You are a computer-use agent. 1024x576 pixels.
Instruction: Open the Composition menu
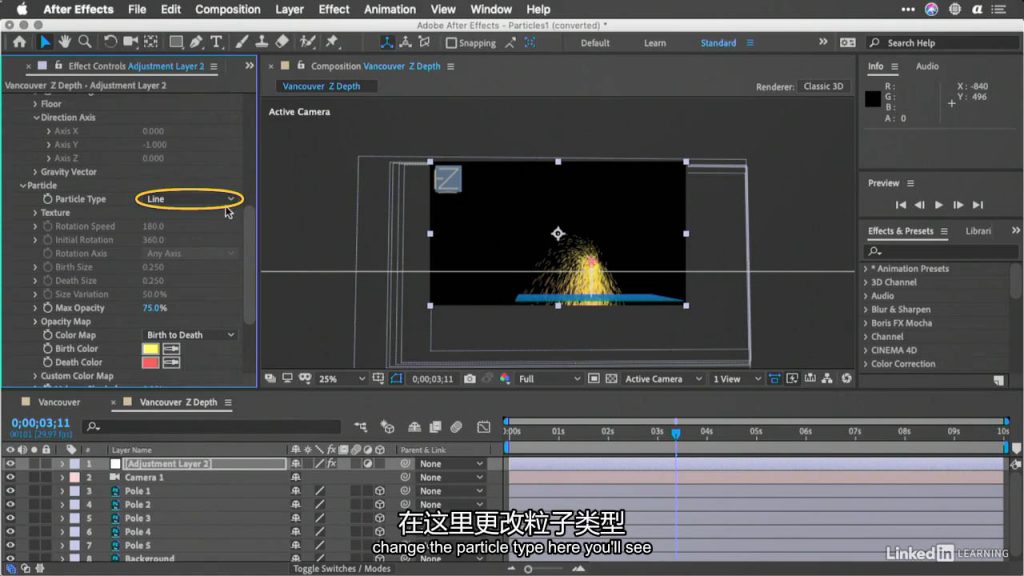click(x=227, y=9)
